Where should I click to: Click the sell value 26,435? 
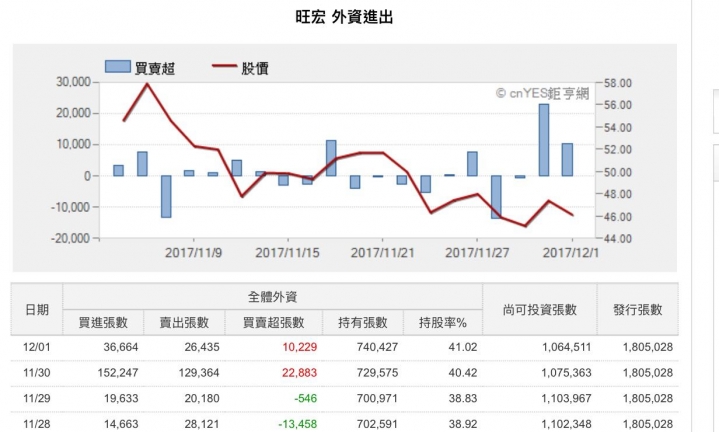pyautogui.click(x=202, y=347)
